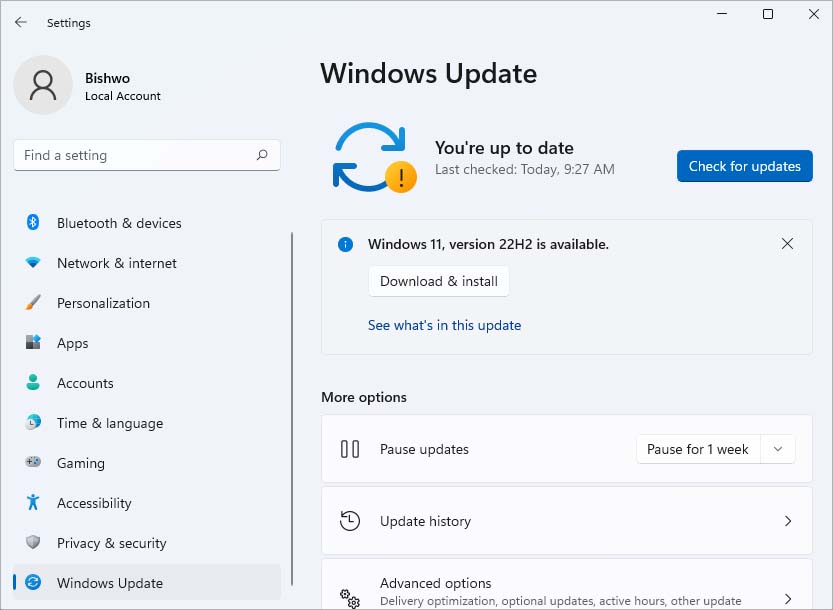This screenshot has width=833, height=610.
Task: Open the Time & language section
Action: 109,423
